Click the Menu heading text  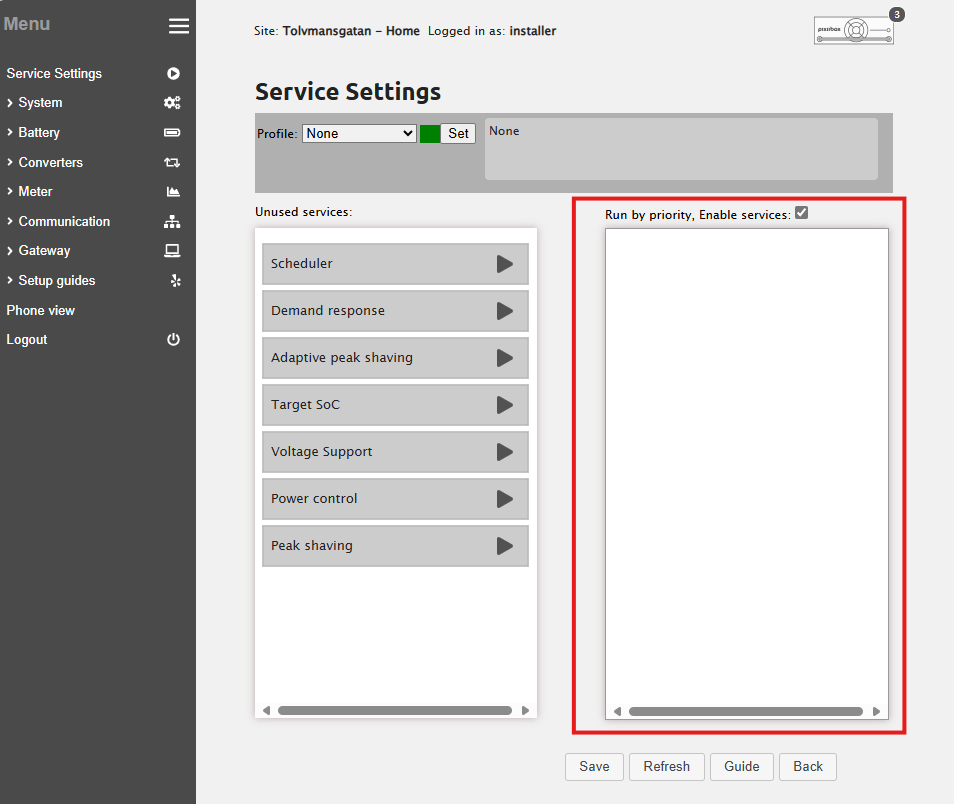click(x=27, y=24)
